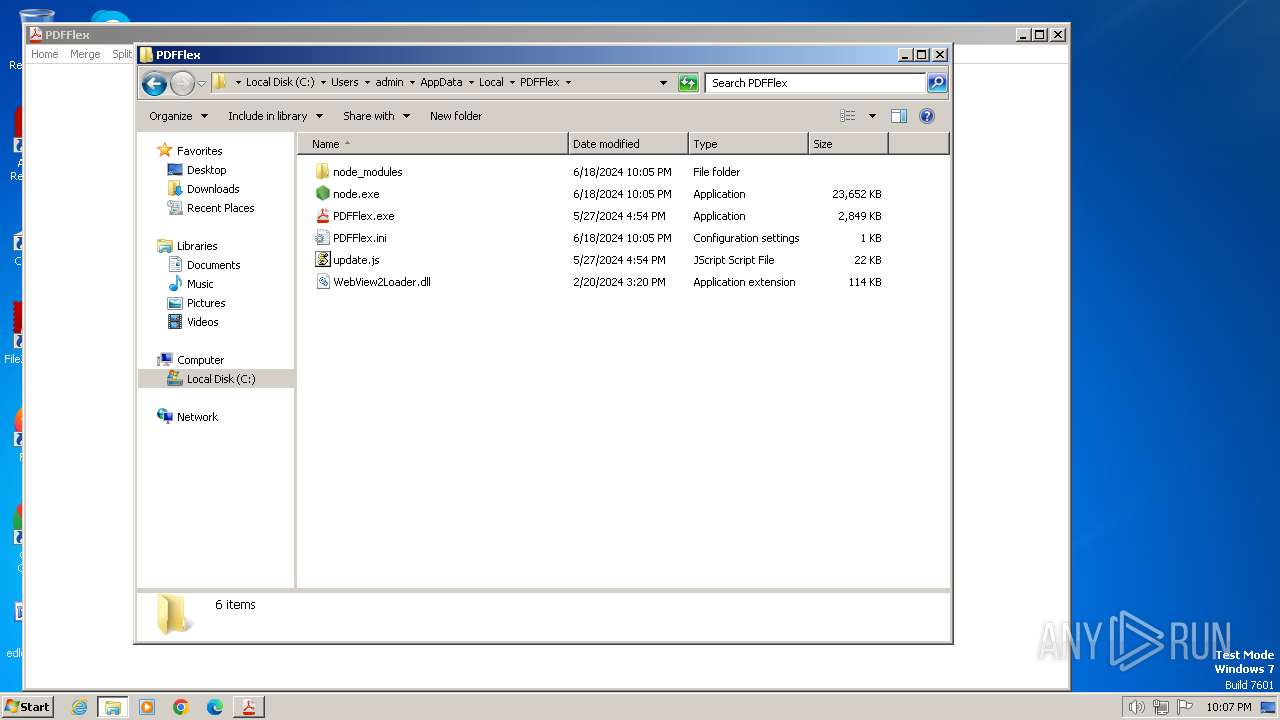Open the Pictures library
1280x720 pixels.
click(206, 303)
